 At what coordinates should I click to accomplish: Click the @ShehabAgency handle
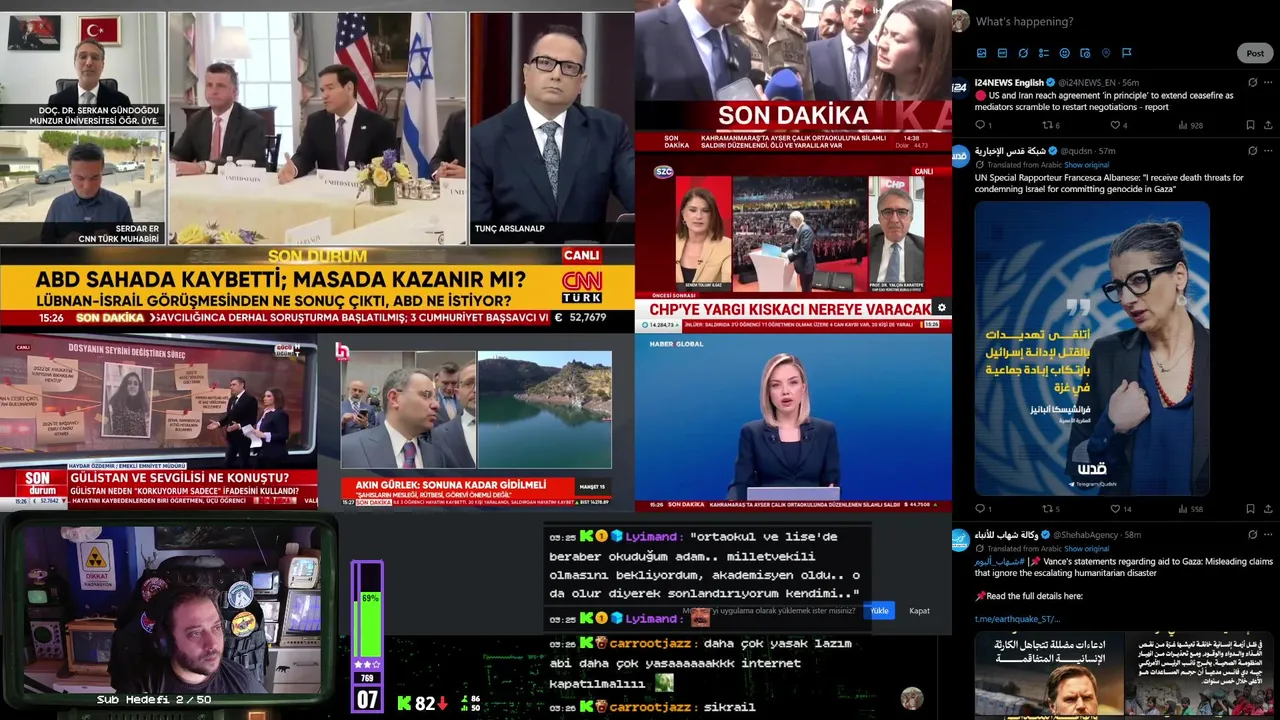point(1085,535)
